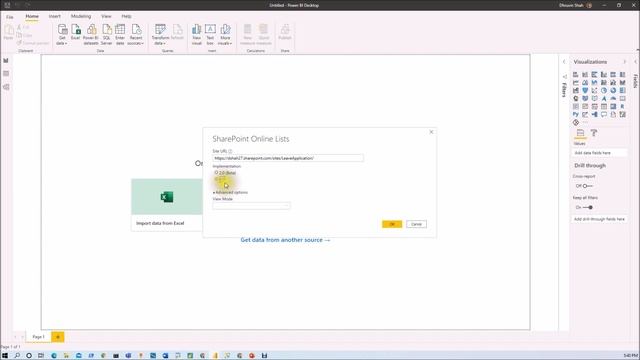Switch to Data view in left sidebar
This screenshot has width=640, height=360.
pyautogui.click(x=6, y=73)
